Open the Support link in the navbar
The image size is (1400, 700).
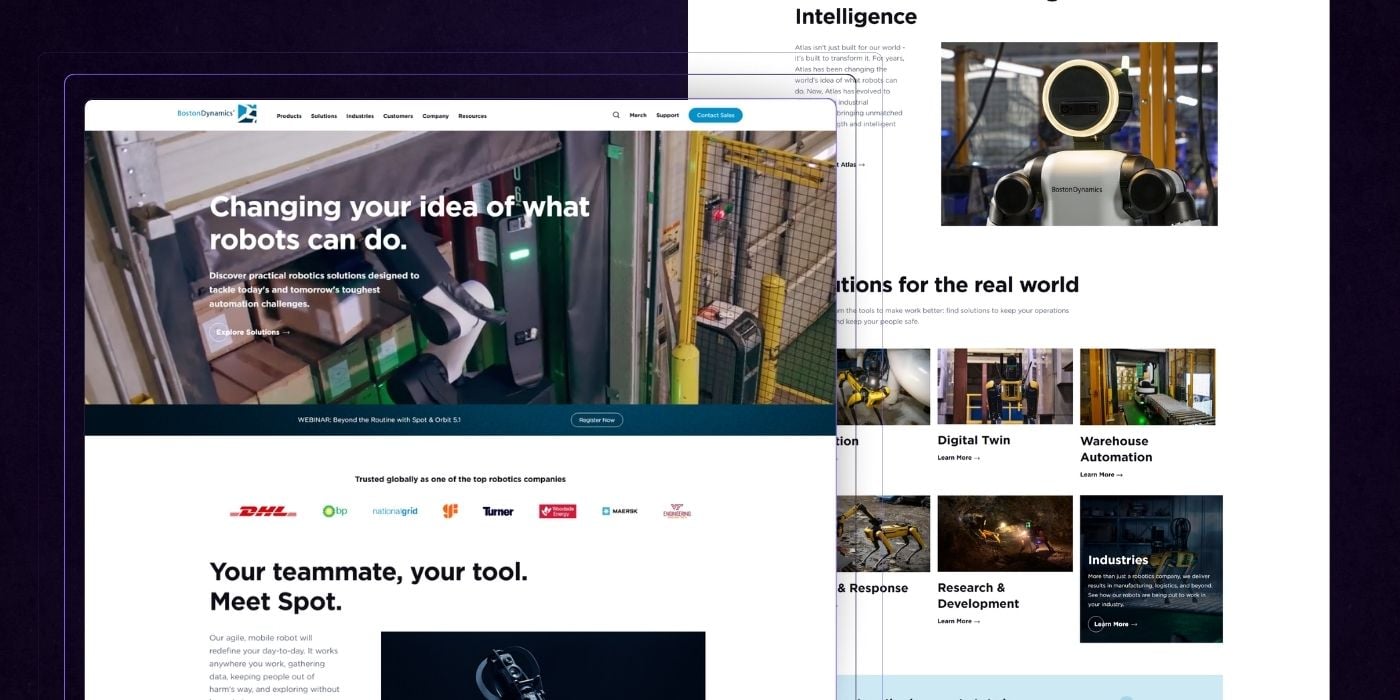pos(667,115)
